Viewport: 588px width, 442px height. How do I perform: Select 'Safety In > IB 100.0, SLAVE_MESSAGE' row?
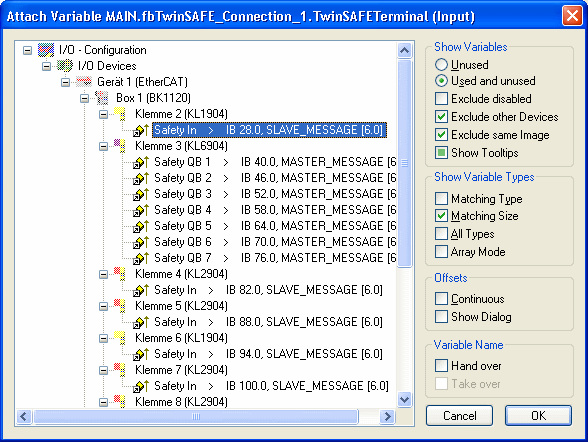271,386
